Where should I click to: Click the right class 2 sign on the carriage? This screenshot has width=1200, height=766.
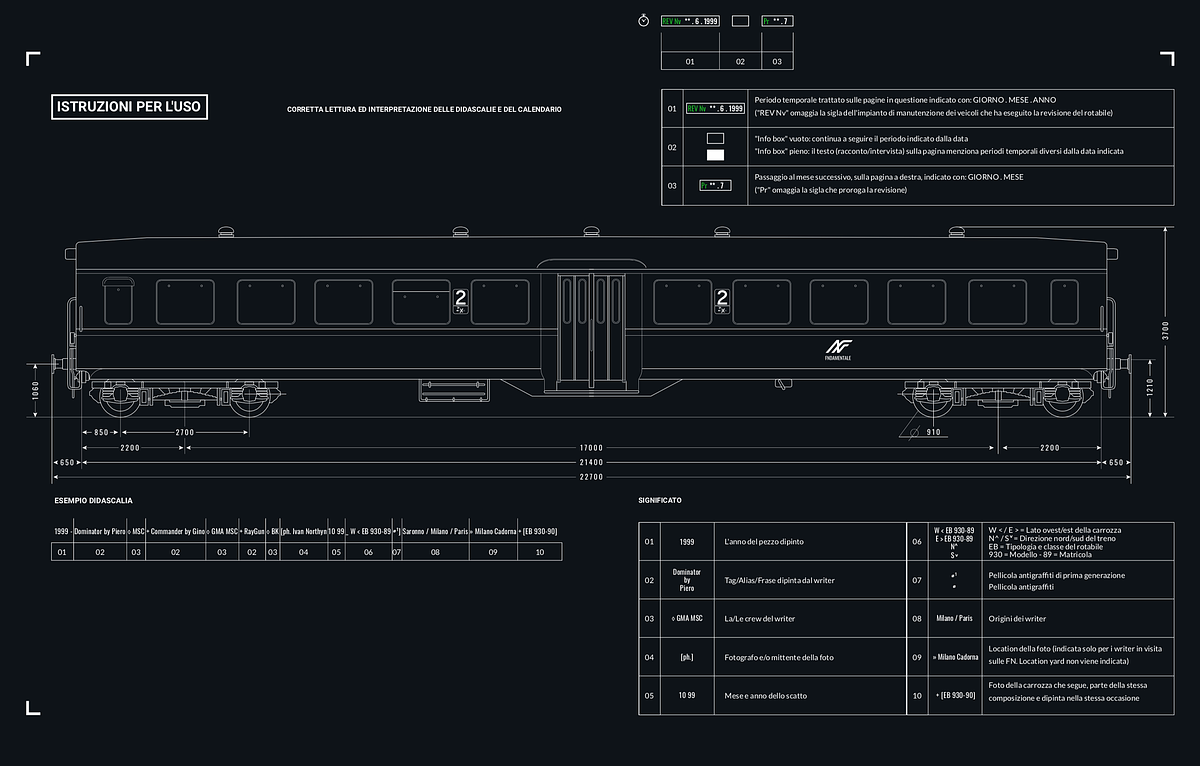tap(722, 300)
